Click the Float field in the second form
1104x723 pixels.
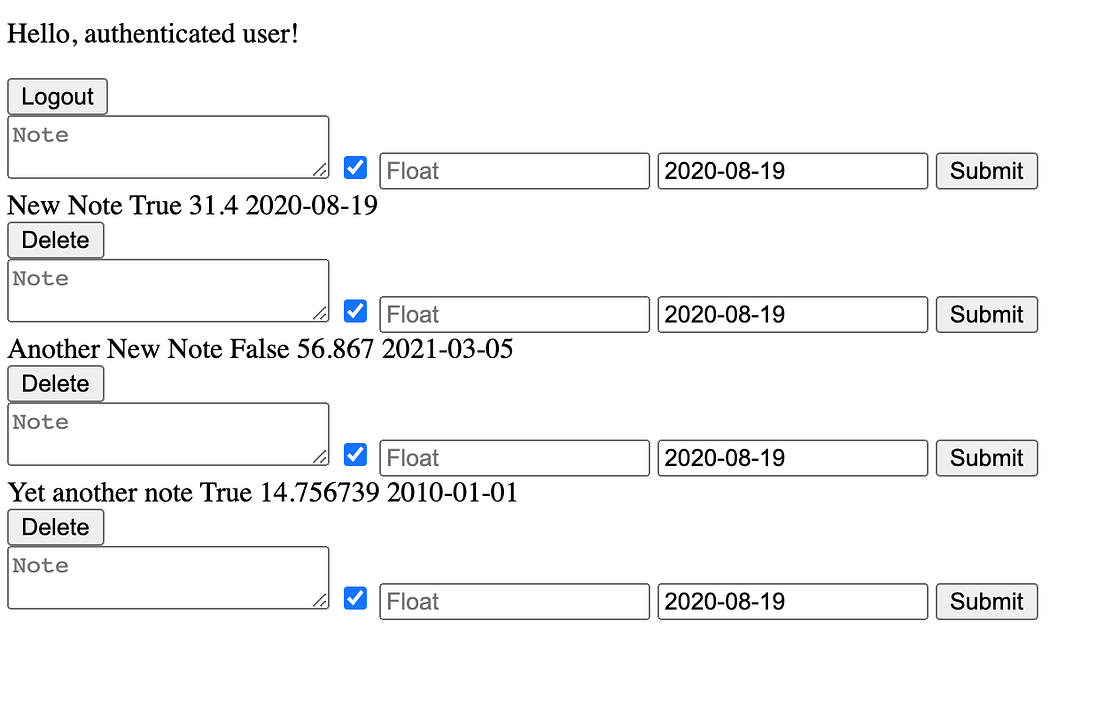514,314
